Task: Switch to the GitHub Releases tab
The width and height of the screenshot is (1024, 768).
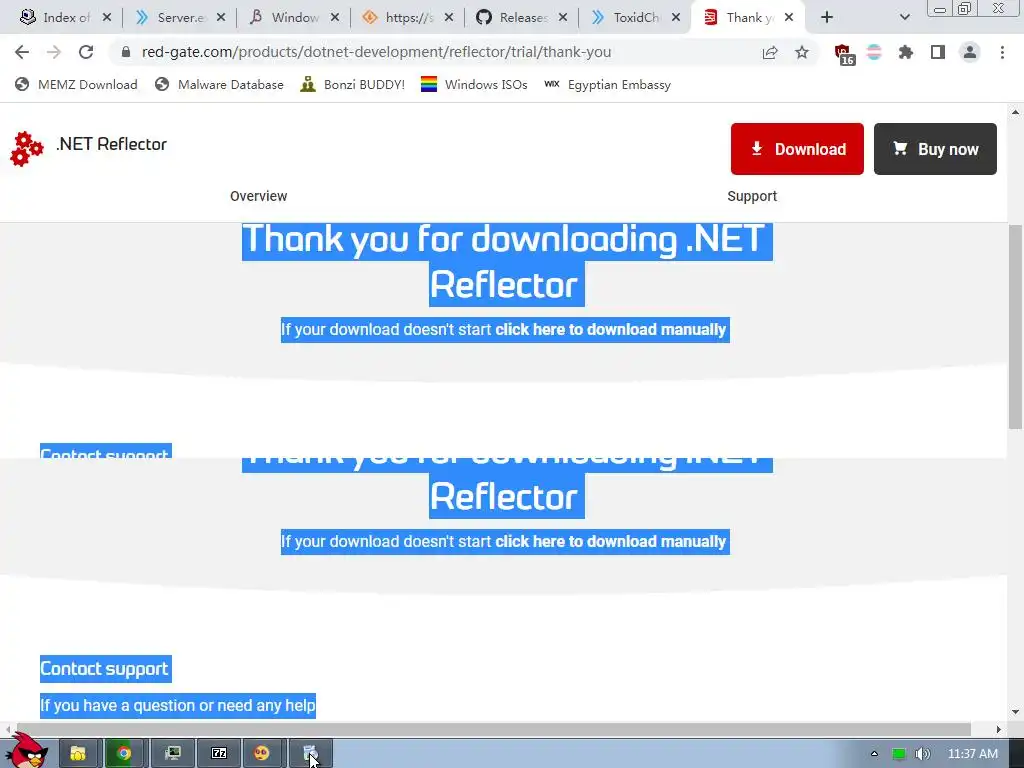Action: [x=520, y=18]
